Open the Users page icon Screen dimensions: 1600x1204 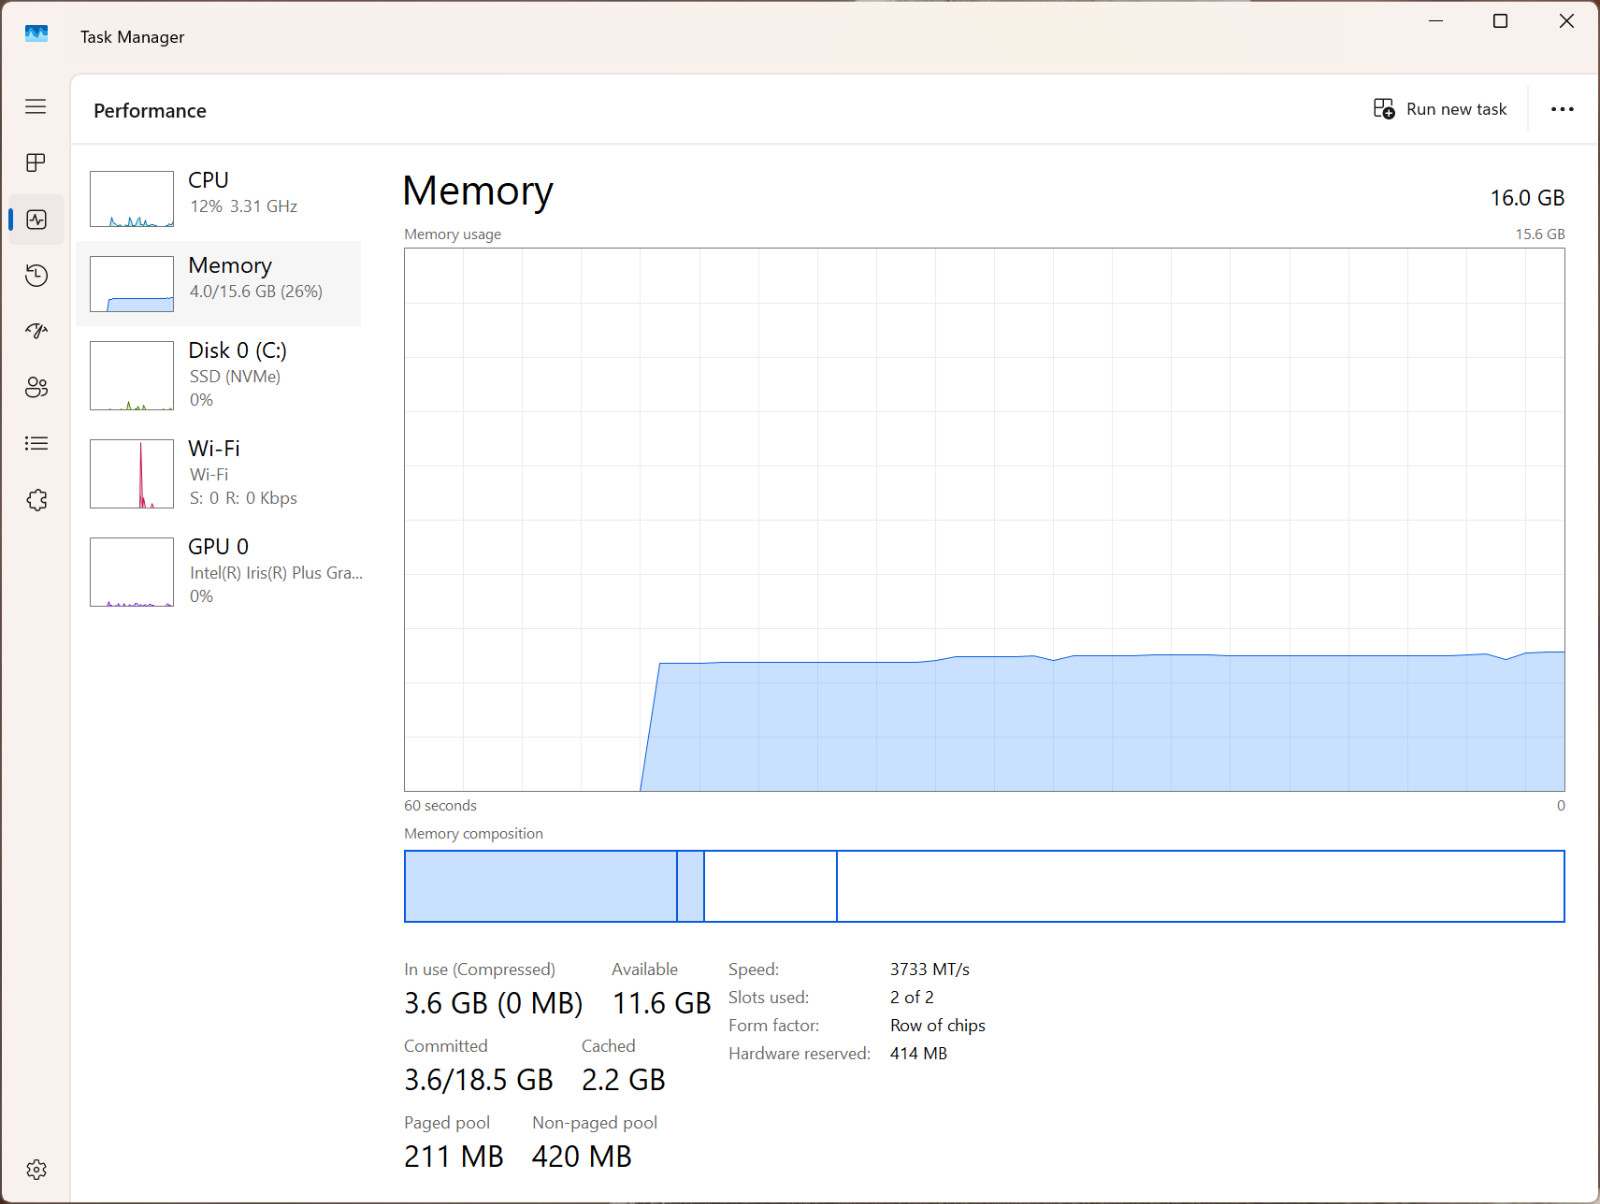click(36, 387)
